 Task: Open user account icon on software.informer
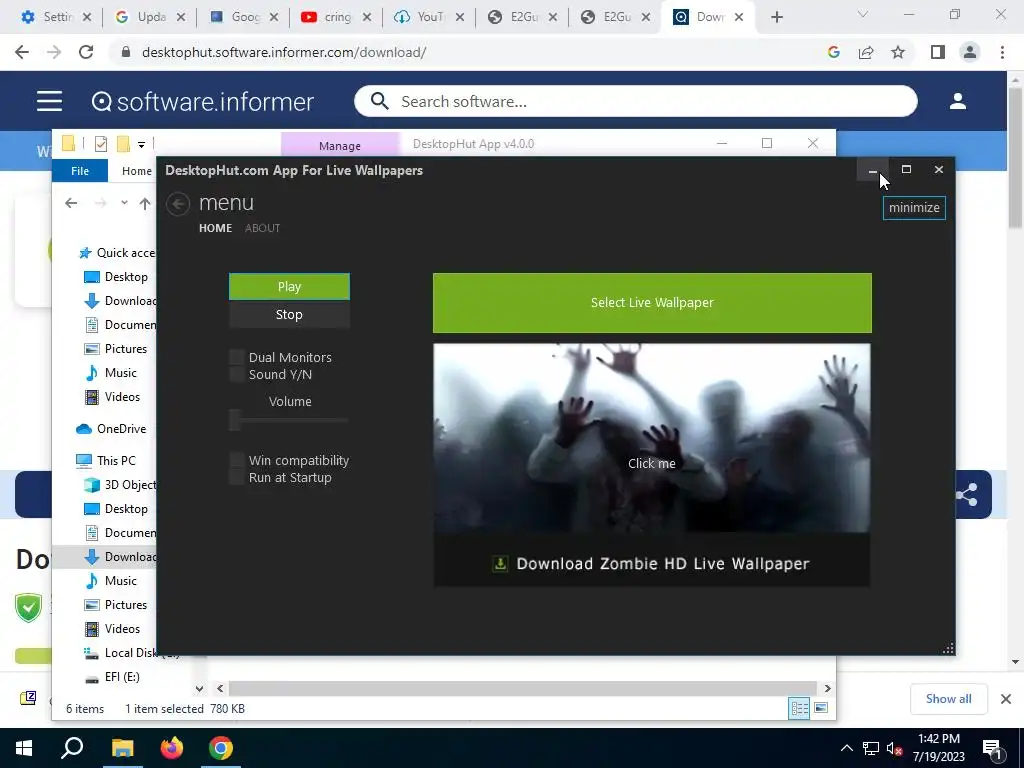(x=958, y=101)
